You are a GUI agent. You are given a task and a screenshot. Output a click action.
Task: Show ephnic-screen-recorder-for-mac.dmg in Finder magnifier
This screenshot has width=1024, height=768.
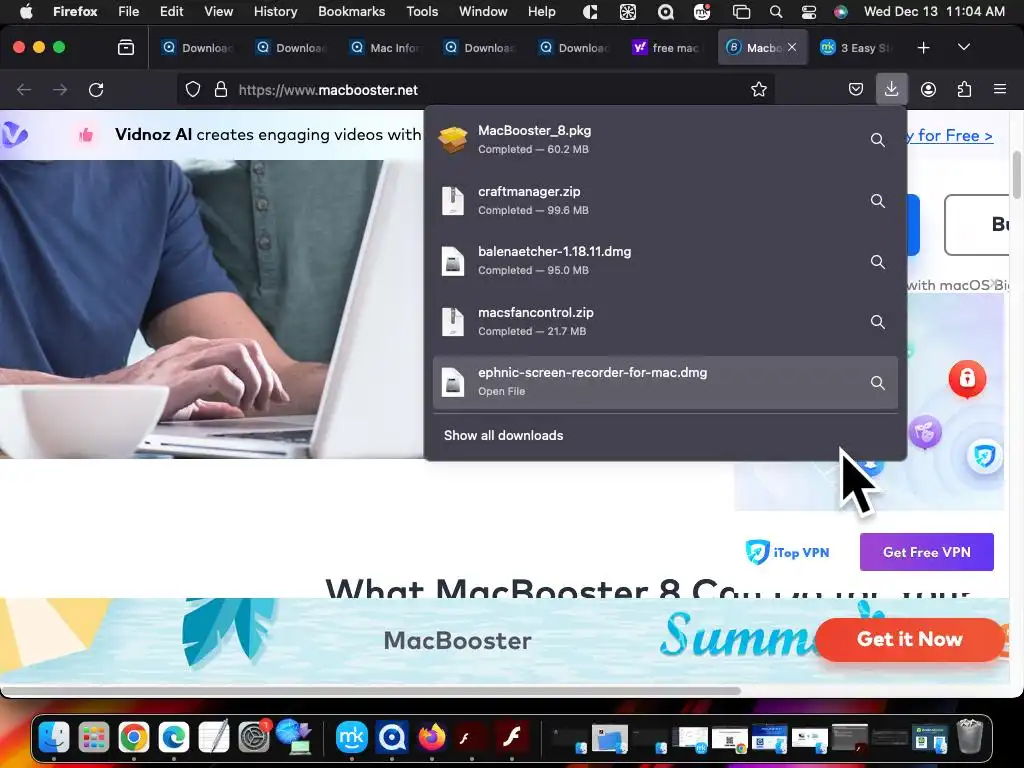[878, 383]
